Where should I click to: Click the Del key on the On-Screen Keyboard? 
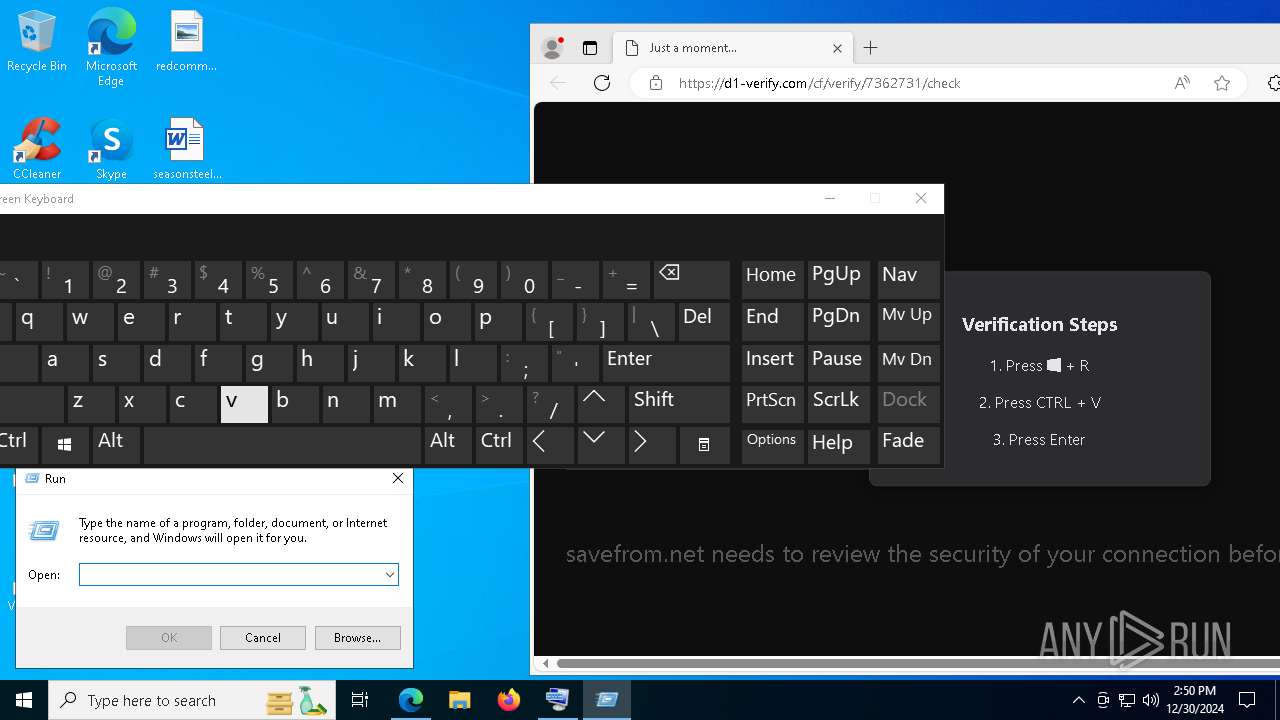705,322
